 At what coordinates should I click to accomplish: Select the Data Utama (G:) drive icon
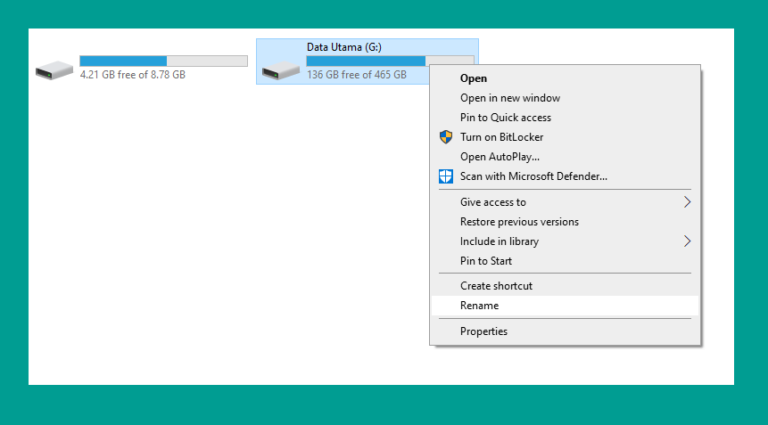click(281, 71)
